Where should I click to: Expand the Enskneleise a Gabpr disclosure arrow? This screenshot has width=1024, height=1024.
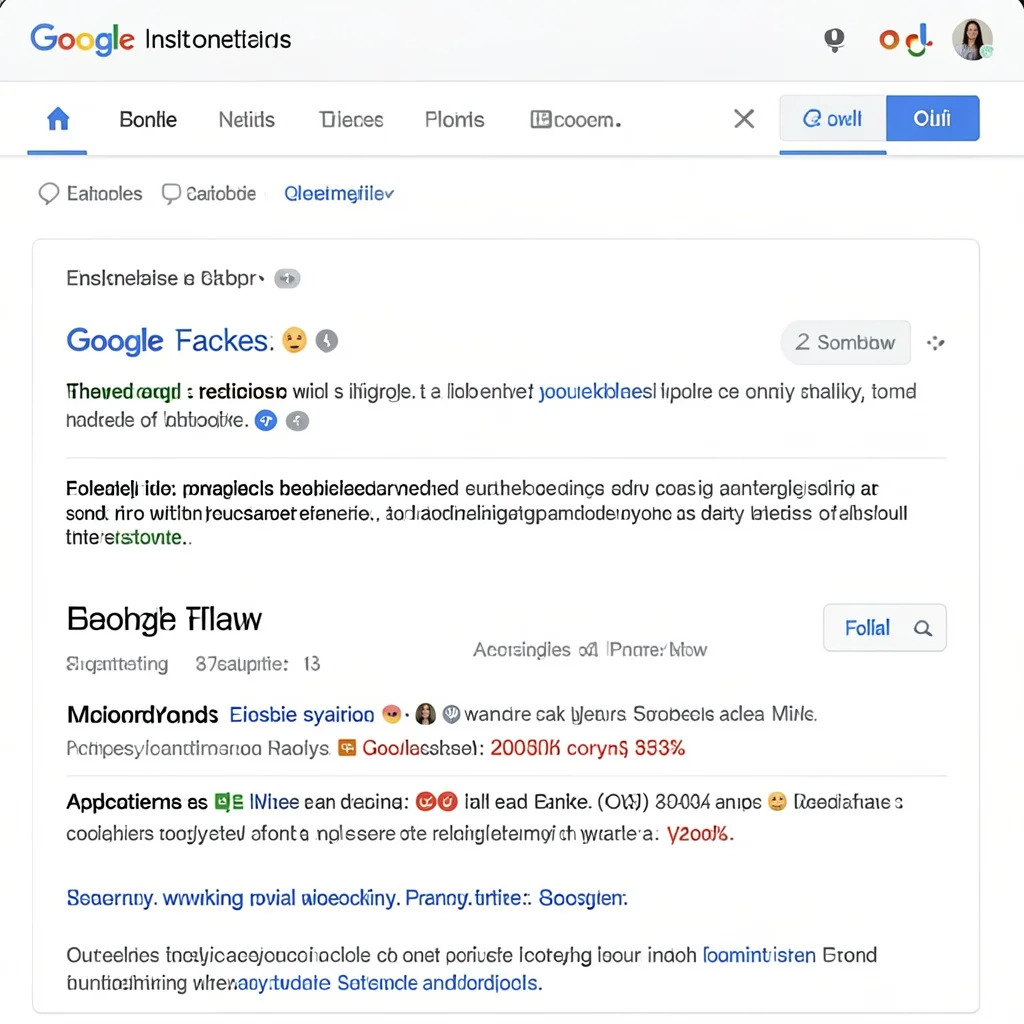click(x=287, y=278)
